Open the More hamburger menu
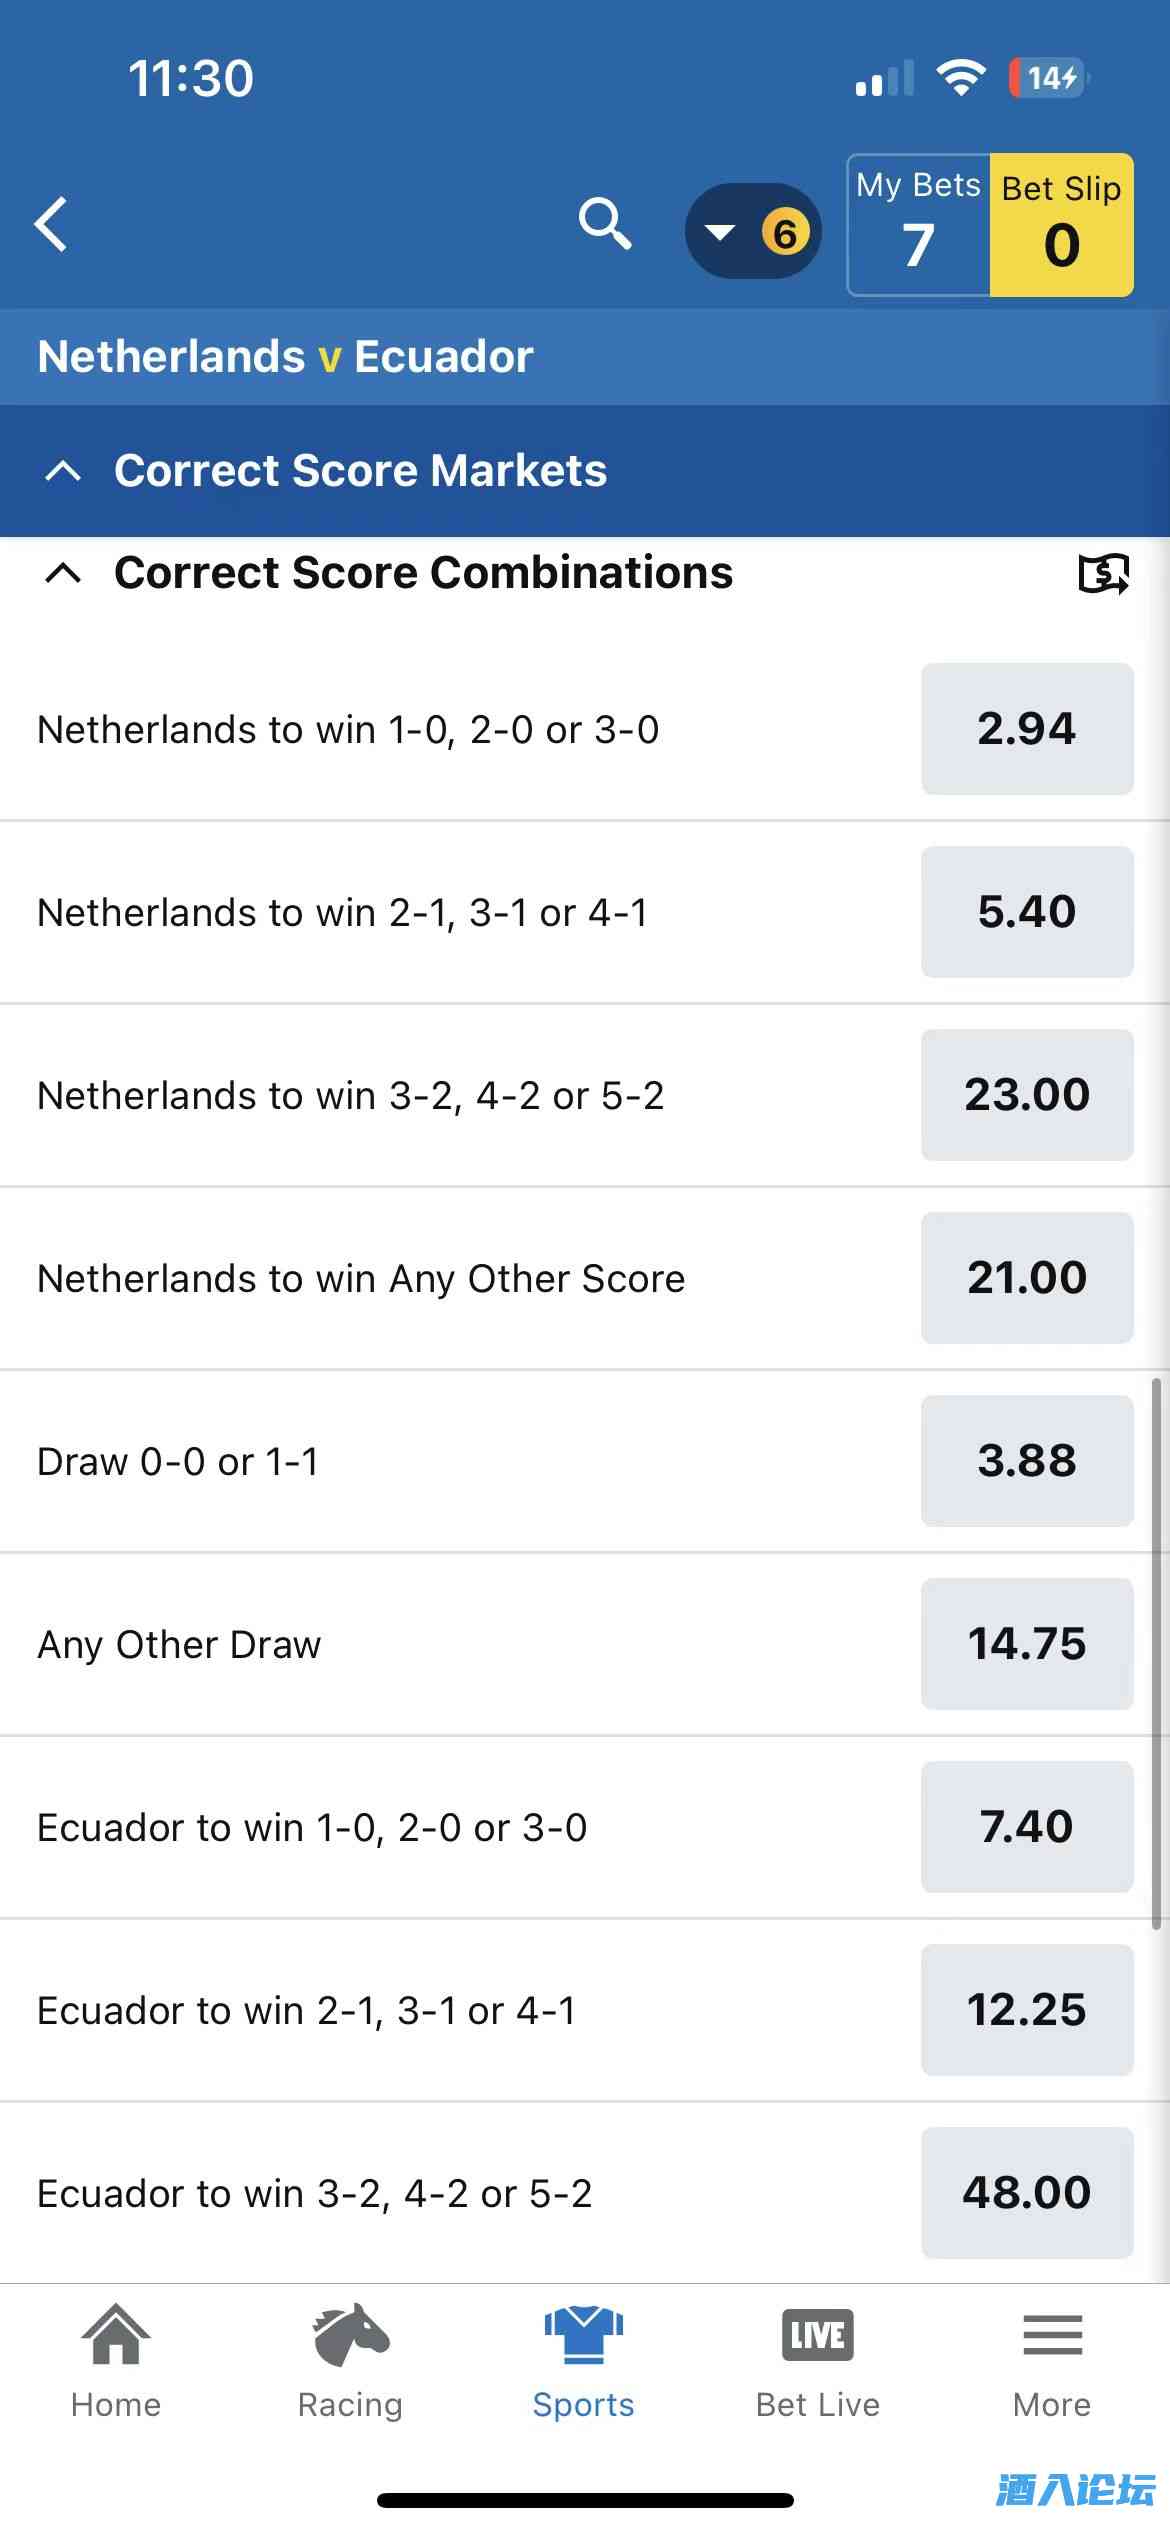The height and width of the screenshot is (2532, 1170). [x=1052, y=2362]
